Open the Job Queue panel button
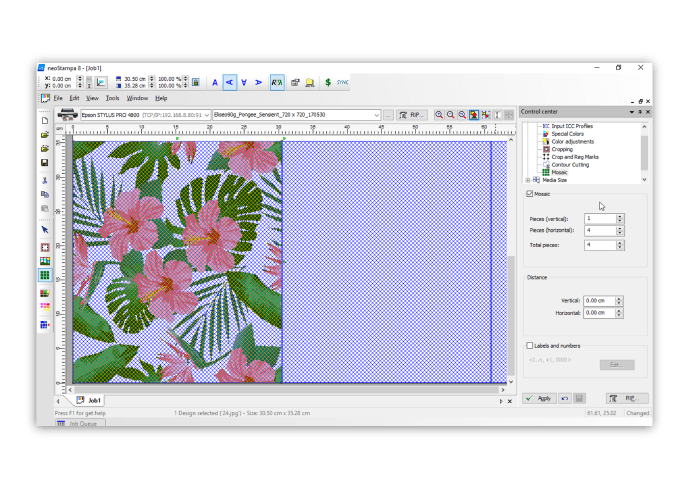 click(x=81, y=423)
